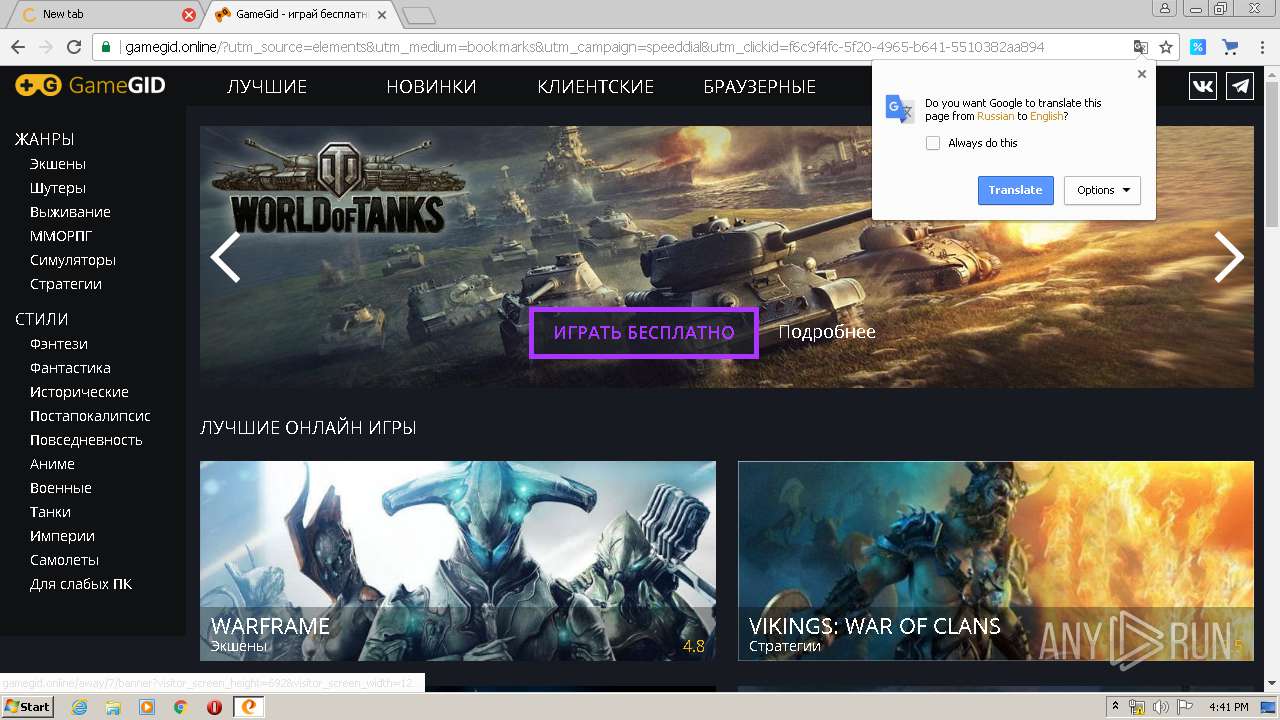The width and height of the screenshot is (1280, 720).
Task: Select the ММОРПГ genre
Action: (59, 236)
